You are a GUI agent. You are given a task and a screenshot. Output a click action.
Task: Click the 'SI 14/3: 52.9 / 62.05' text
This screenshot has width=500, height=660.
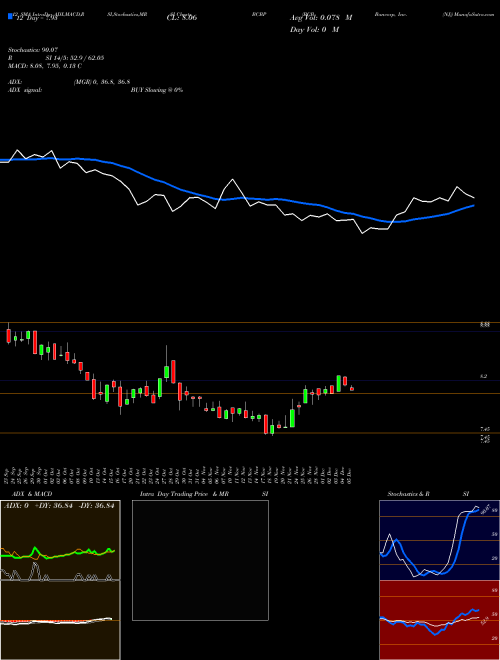[x=75, y=58]
